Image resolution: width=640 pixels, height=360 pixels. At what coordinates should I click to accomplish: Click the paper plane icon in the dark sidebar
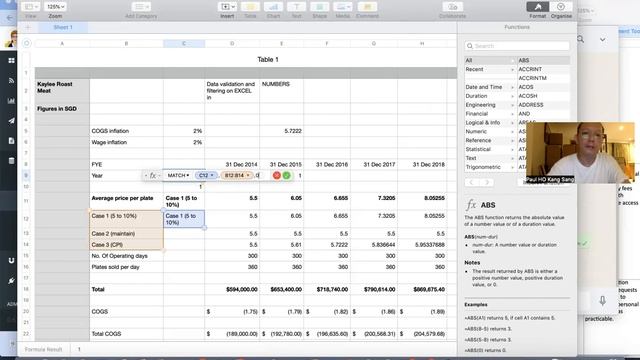[x=11, y=120]
